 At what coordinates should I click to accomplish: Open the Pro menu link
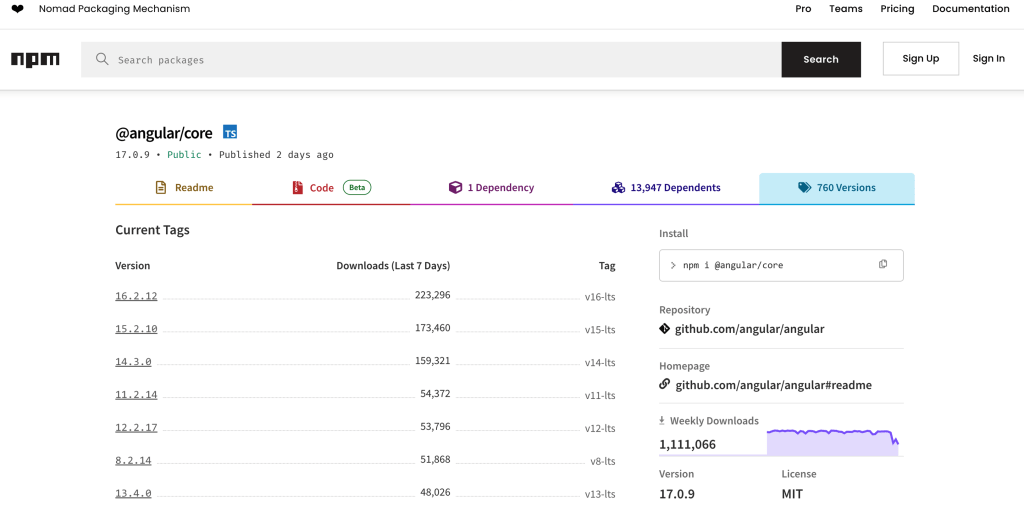[803, 9]
